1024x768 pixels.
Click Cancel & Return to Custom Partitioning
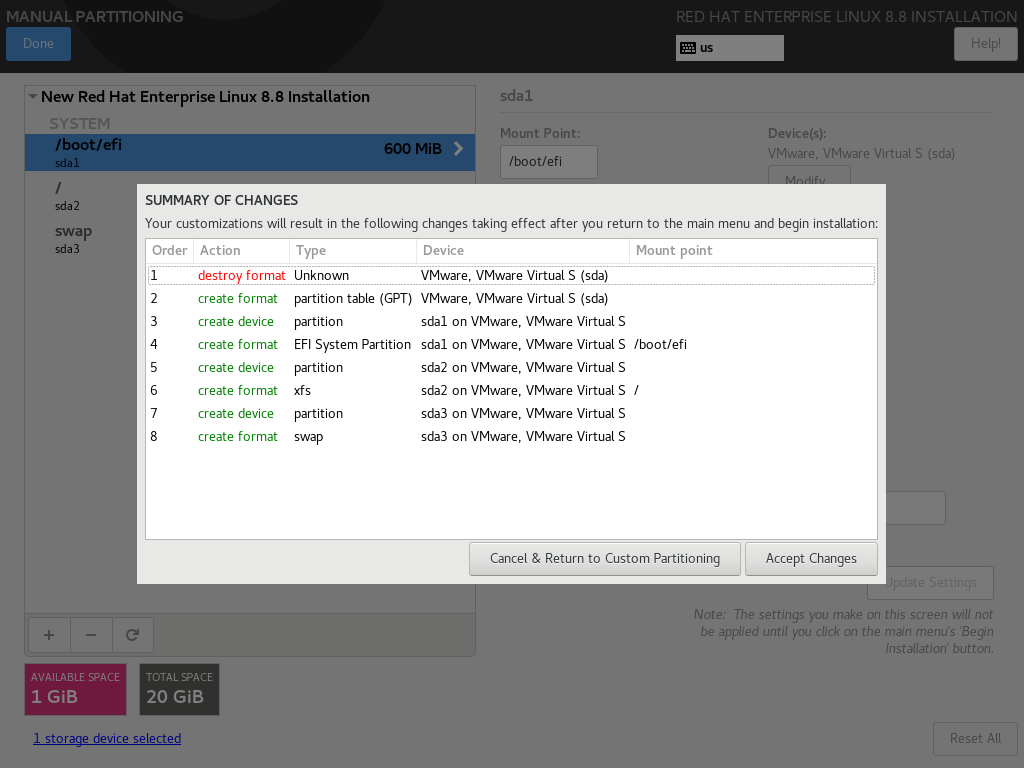pos(605,559)
